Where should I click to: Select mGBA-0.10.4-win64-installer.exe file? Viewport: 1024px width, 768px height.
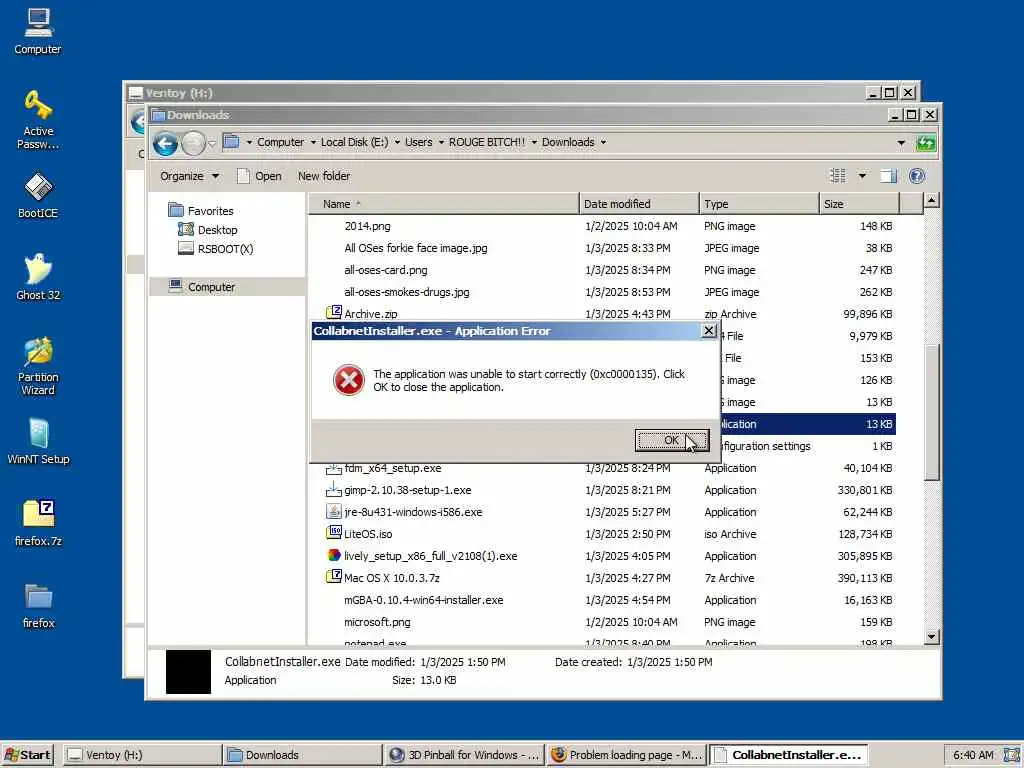[423, 600]
